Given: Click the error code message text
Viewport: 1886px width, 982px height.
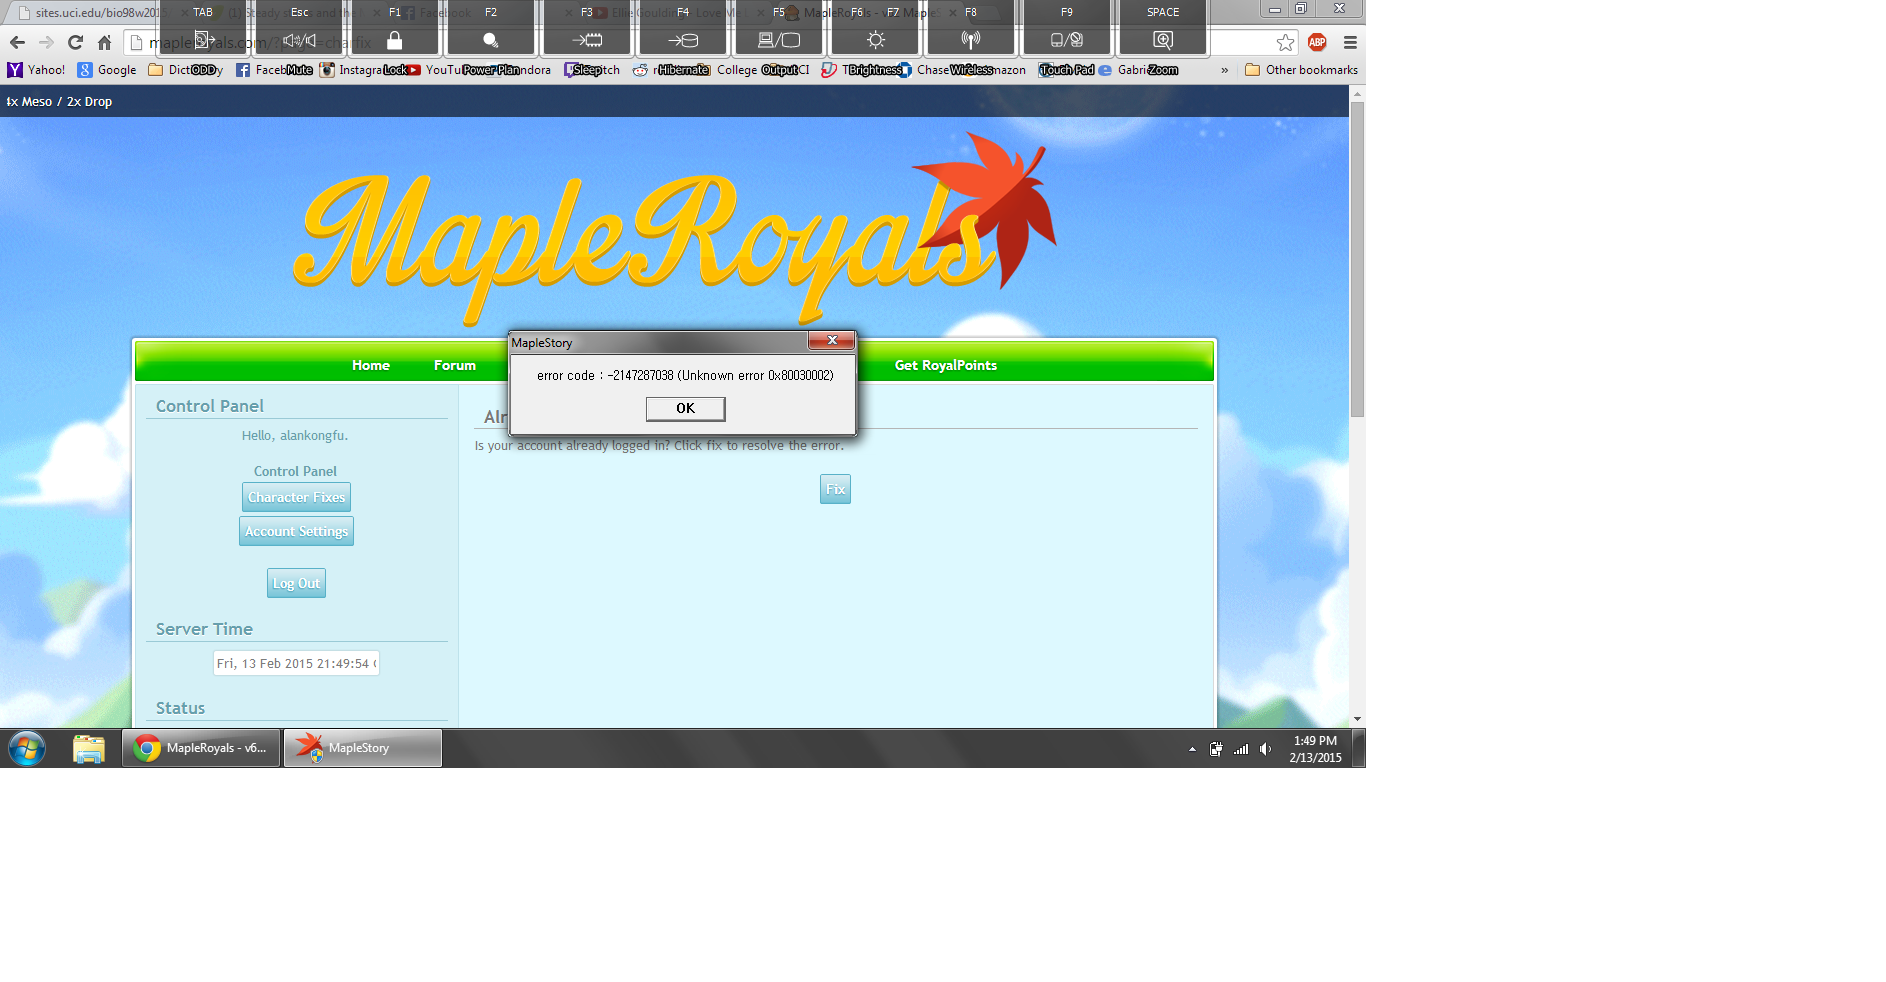Looking at the screenshot, I should (x=685, y=376).
